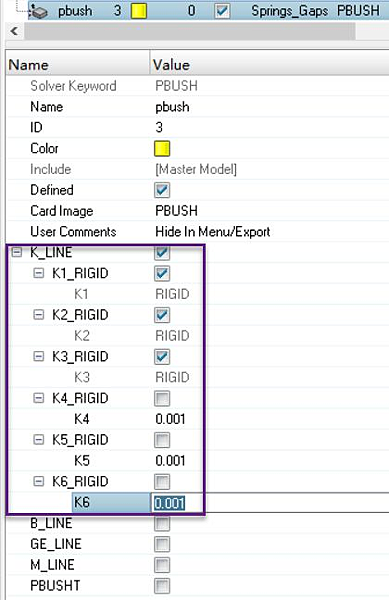This screenshot has height=600, width=389.
Task: Toggle the checkbox in the pbush tree row
Action: pyautogui.click(x=222, y=11)
